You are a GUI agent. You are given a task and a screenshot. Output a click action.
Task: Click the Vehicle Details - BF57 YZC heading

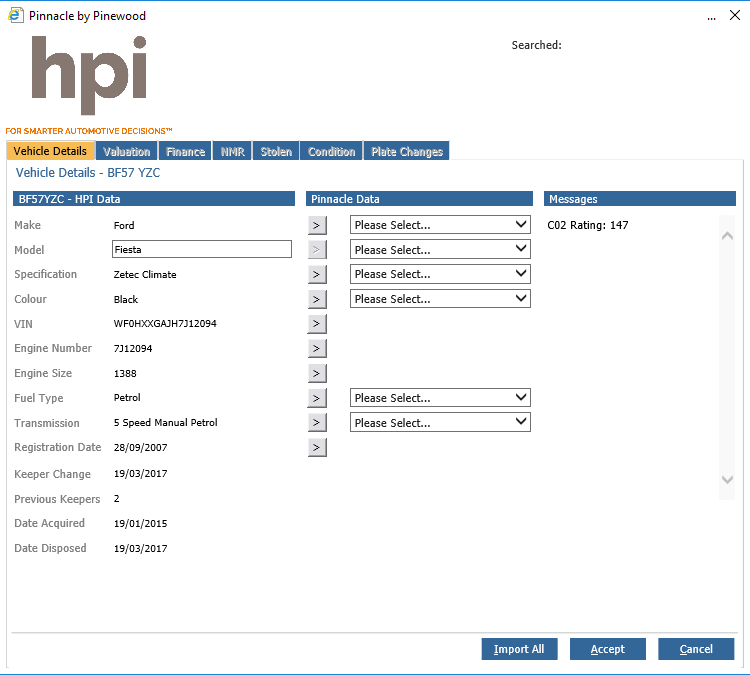pos(88,173)
